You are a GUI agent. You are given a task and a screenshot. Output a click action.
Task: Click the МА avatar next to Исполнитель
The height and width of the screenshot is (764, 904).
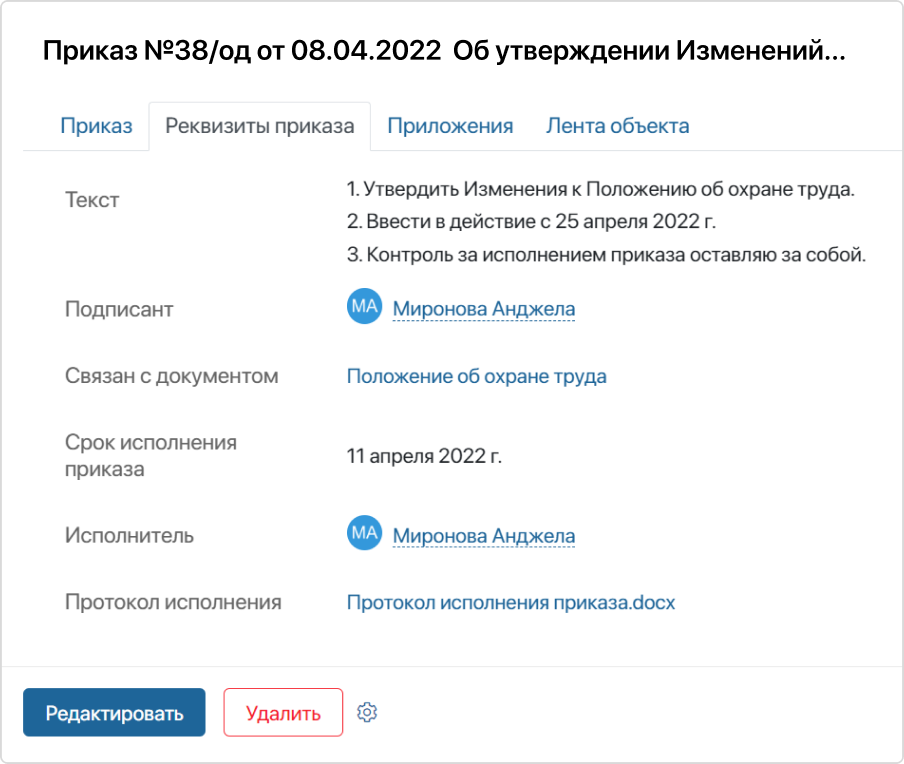[x=364, y=534]
